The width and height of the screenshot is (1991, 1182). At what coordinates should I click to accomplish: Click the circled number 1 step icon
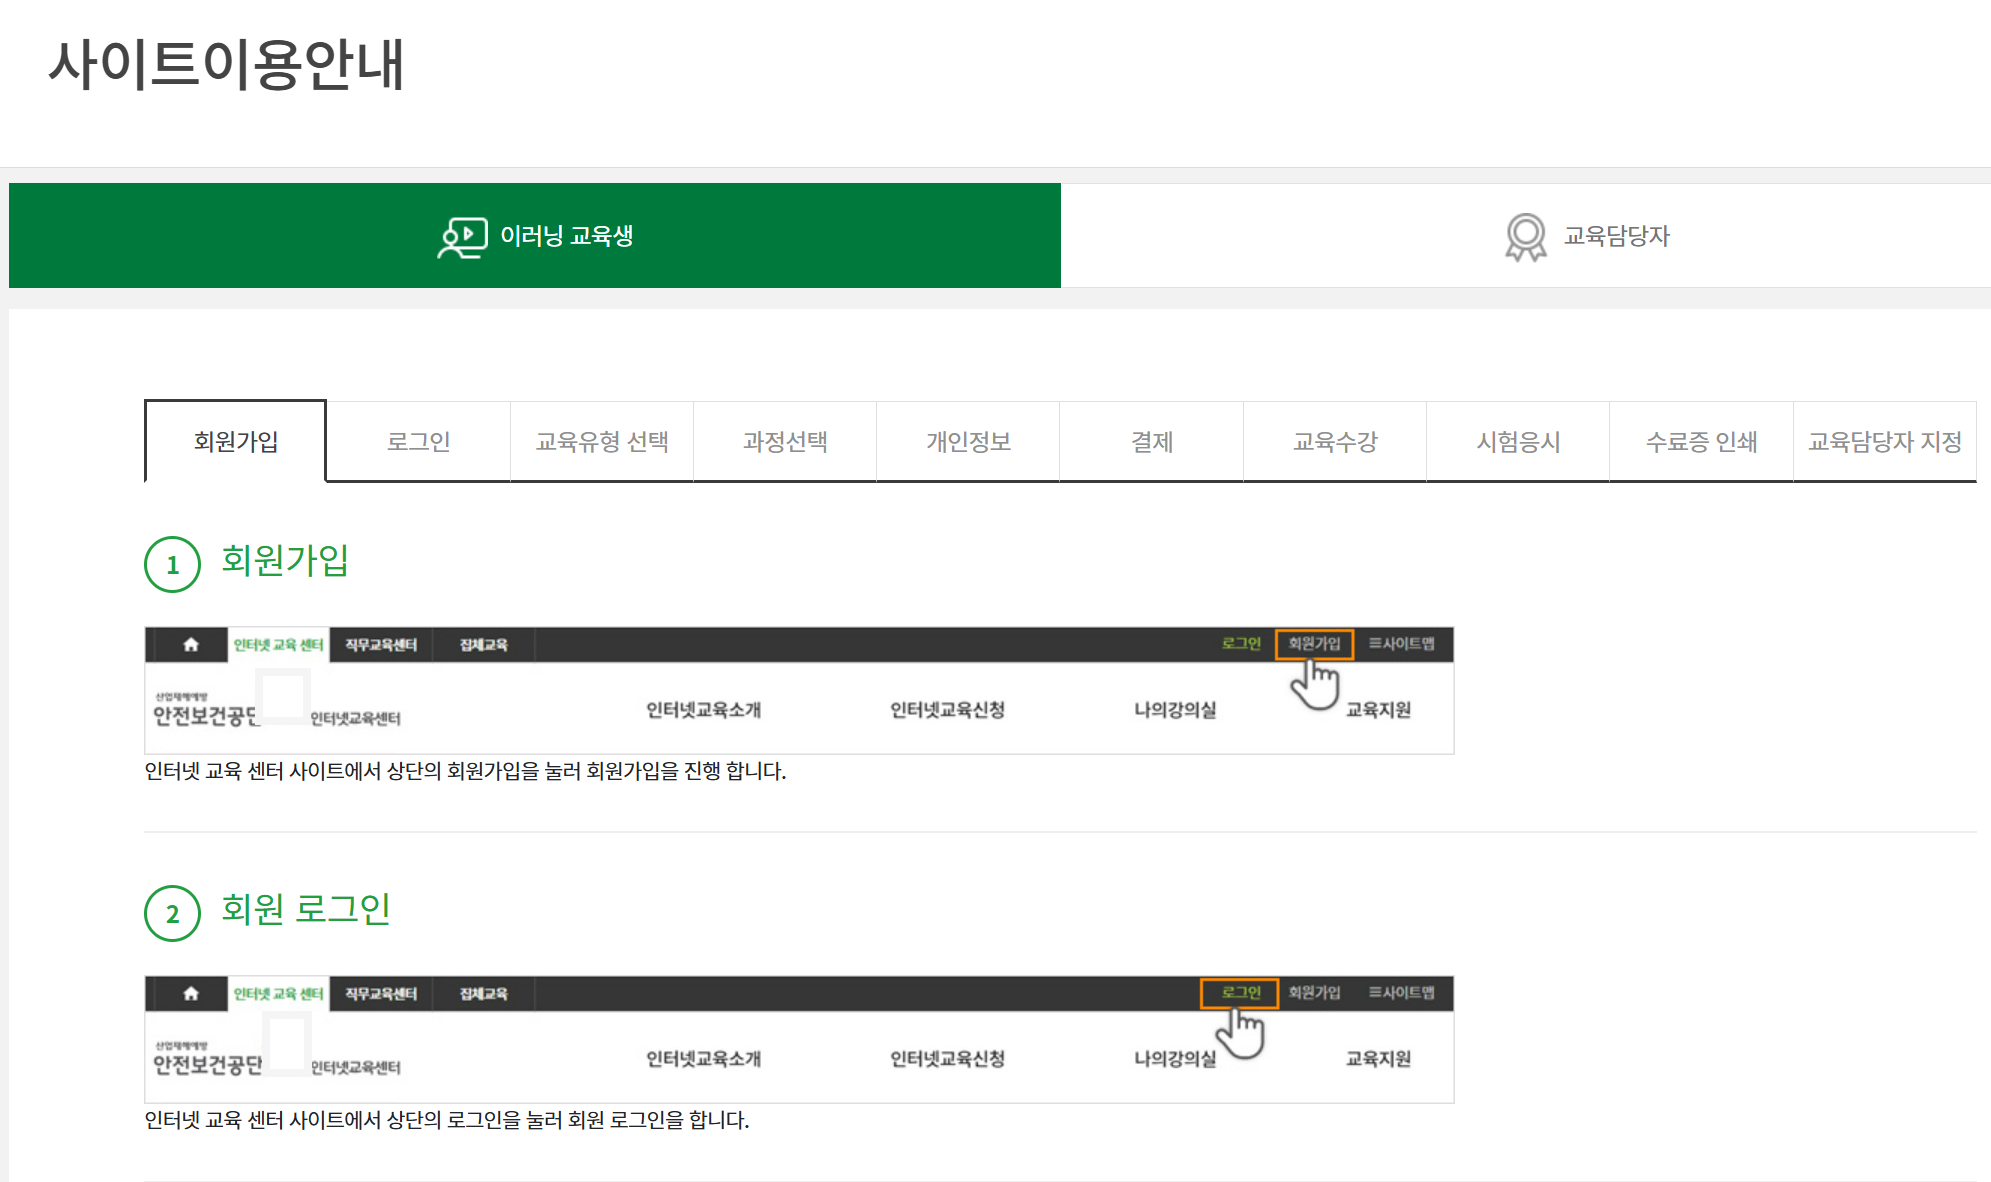tap(172, 565)
